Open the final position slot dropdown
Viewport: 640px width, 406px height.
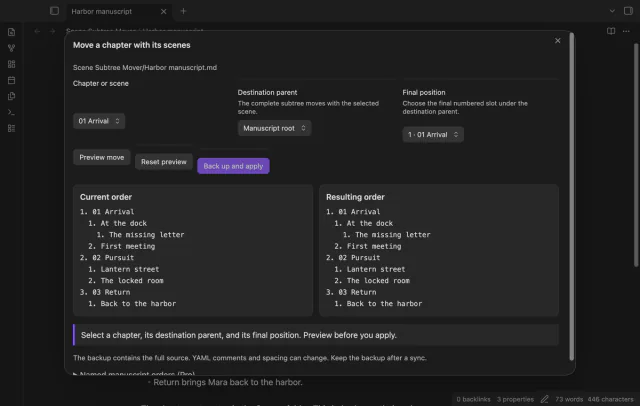click(x=433, y=135)
